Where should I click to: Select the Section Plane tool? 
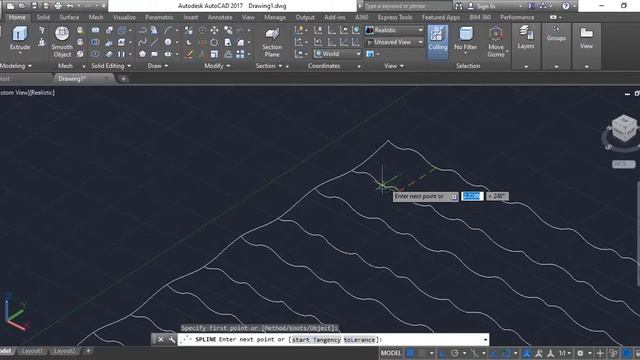pyautogui.click(x=272, y=42)
